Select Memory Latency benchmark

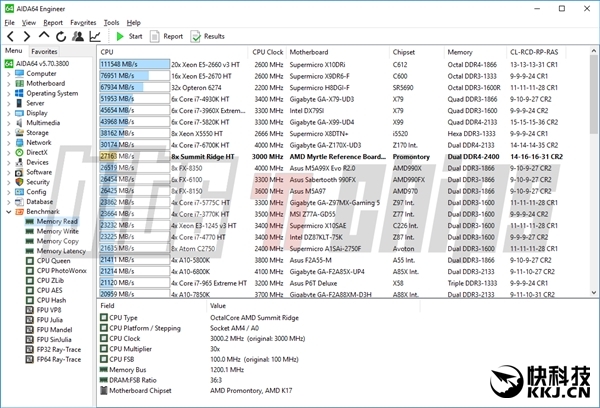pyautogui.click(x=59, y=251)
